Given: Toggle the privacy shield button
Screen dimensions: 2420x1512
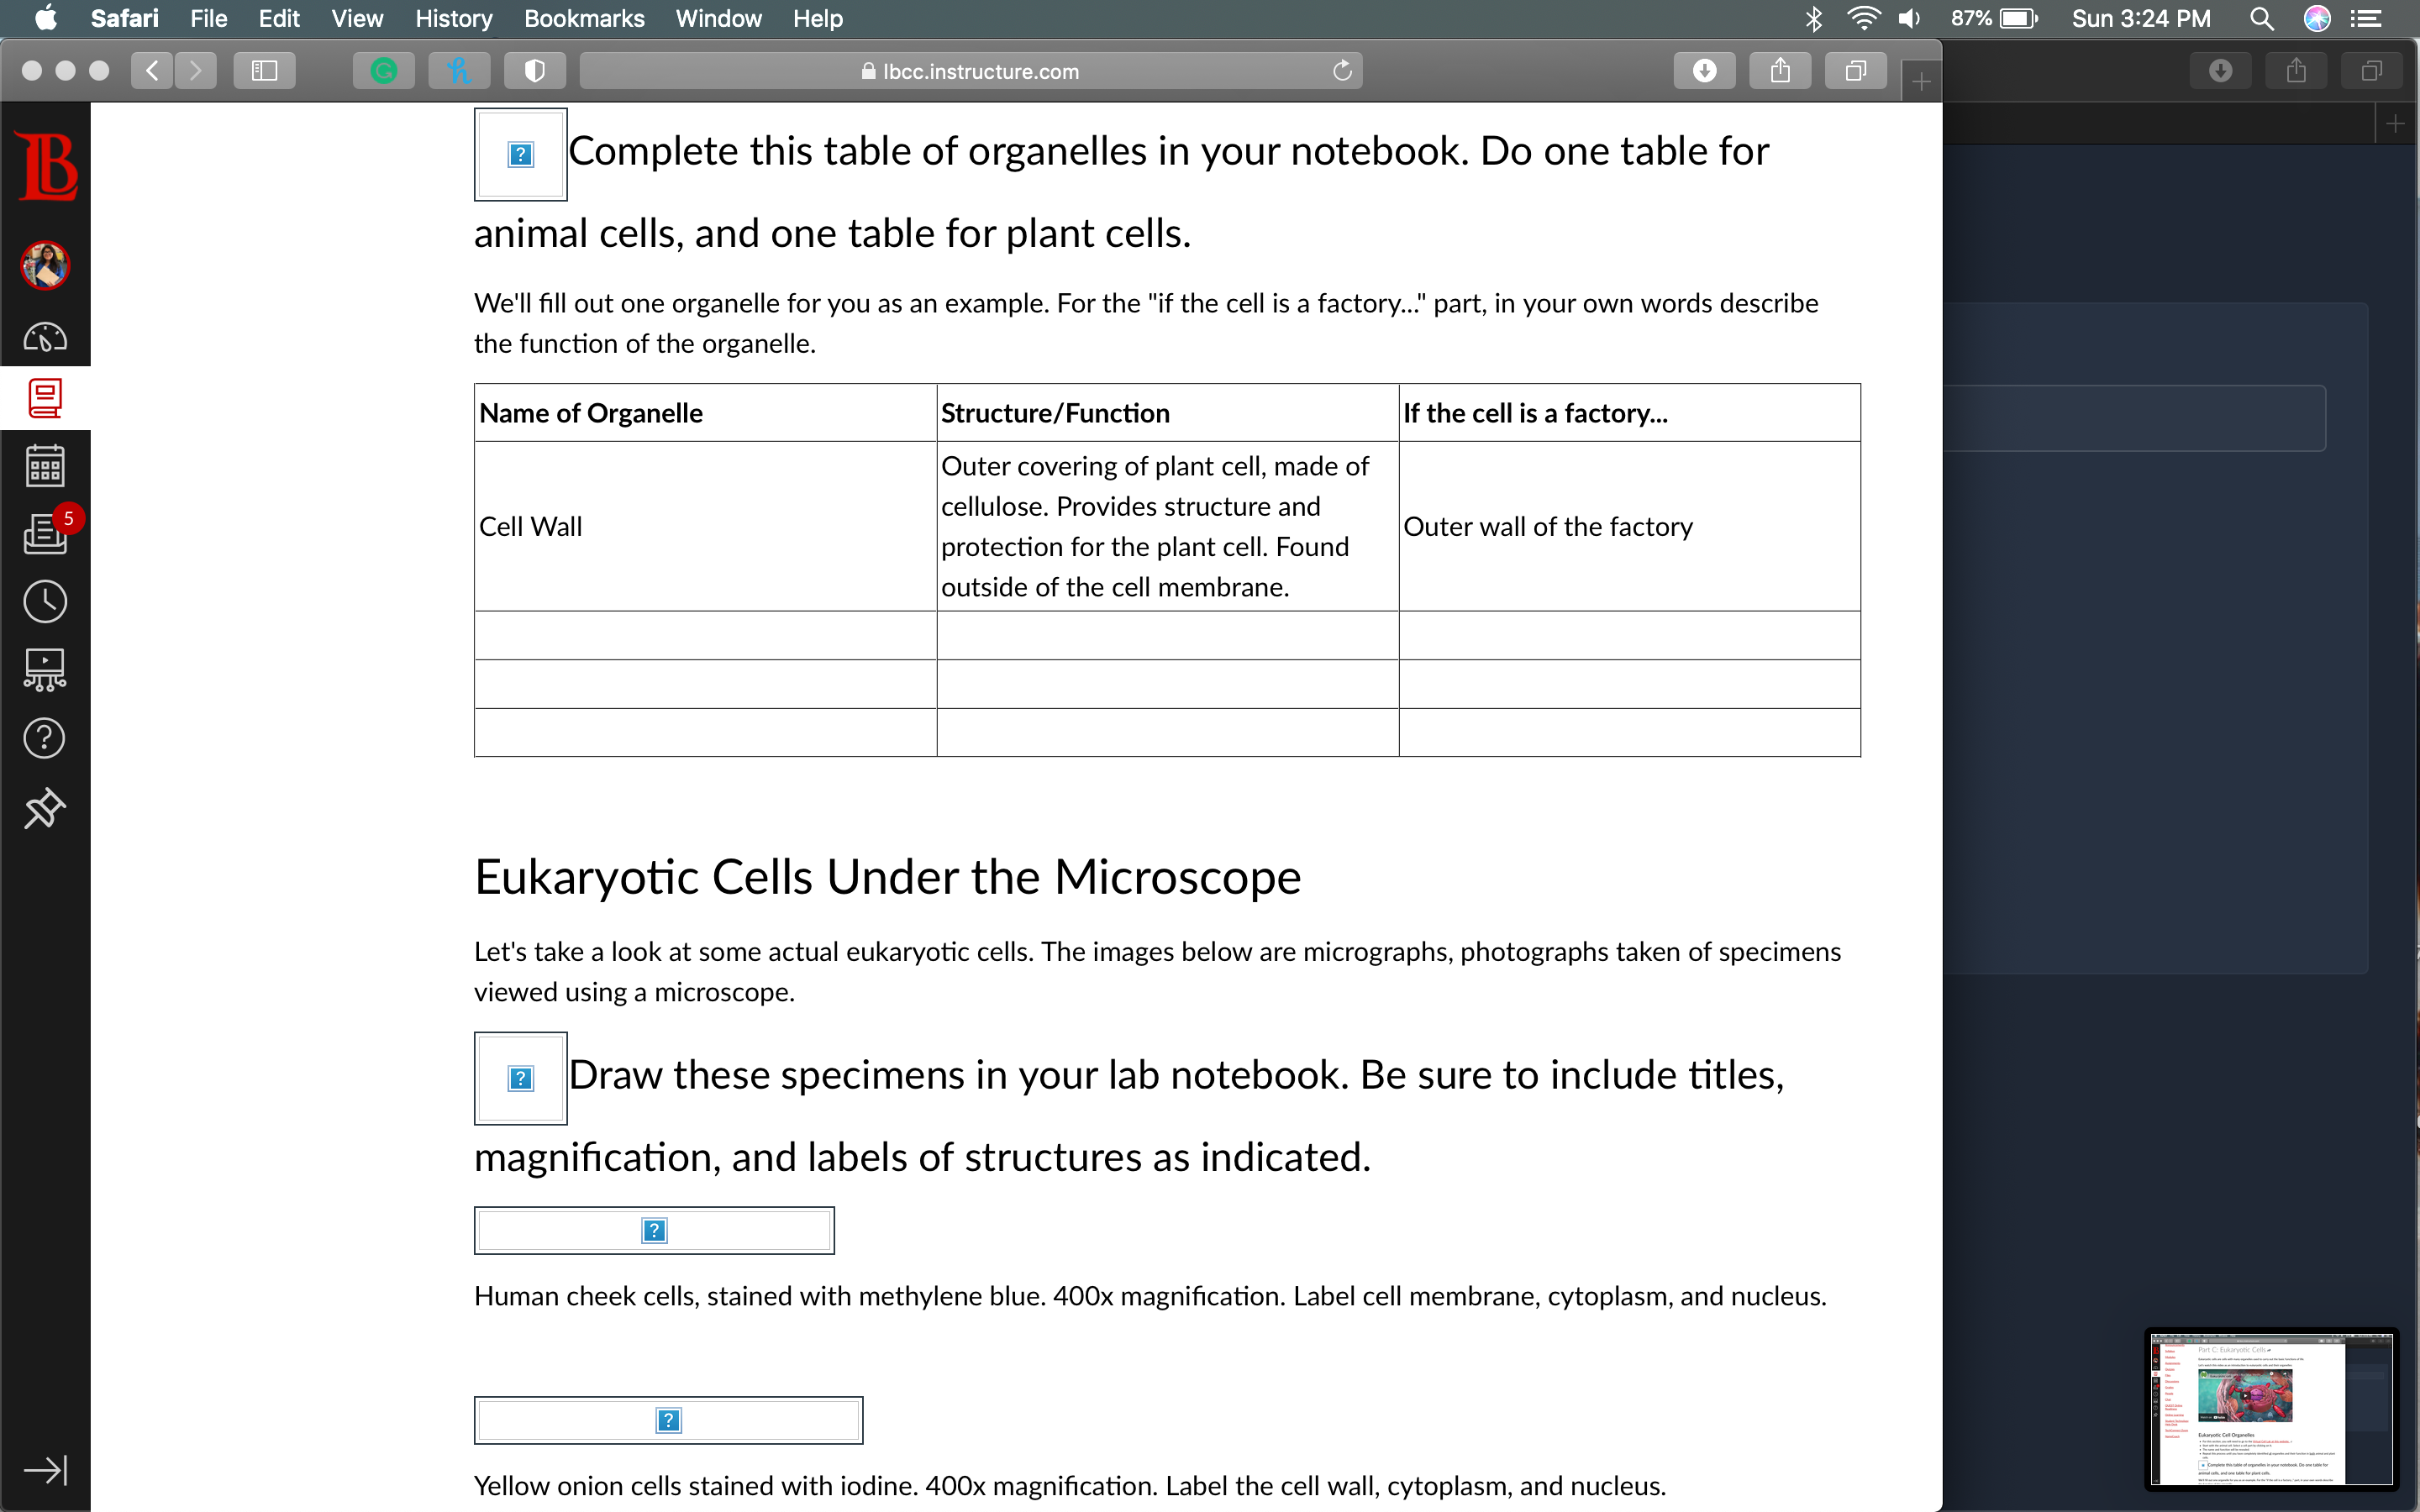Looking at the screenshot, I should [535, 71].
